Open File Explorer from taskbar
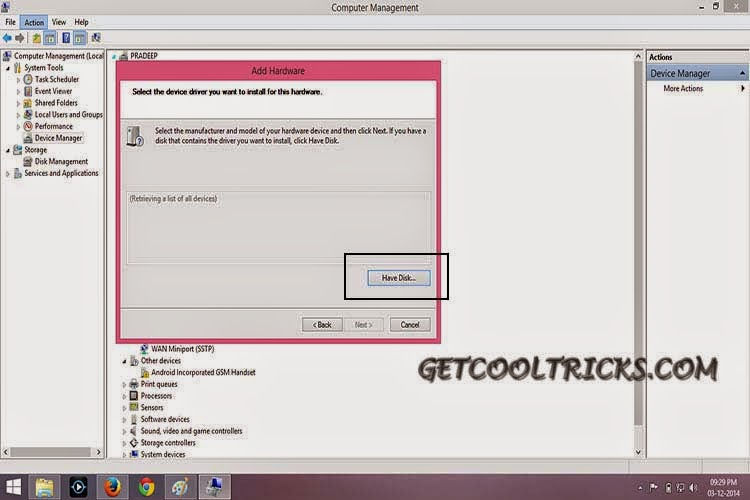Viewport: 750px width, 500px height. [44, 487]
